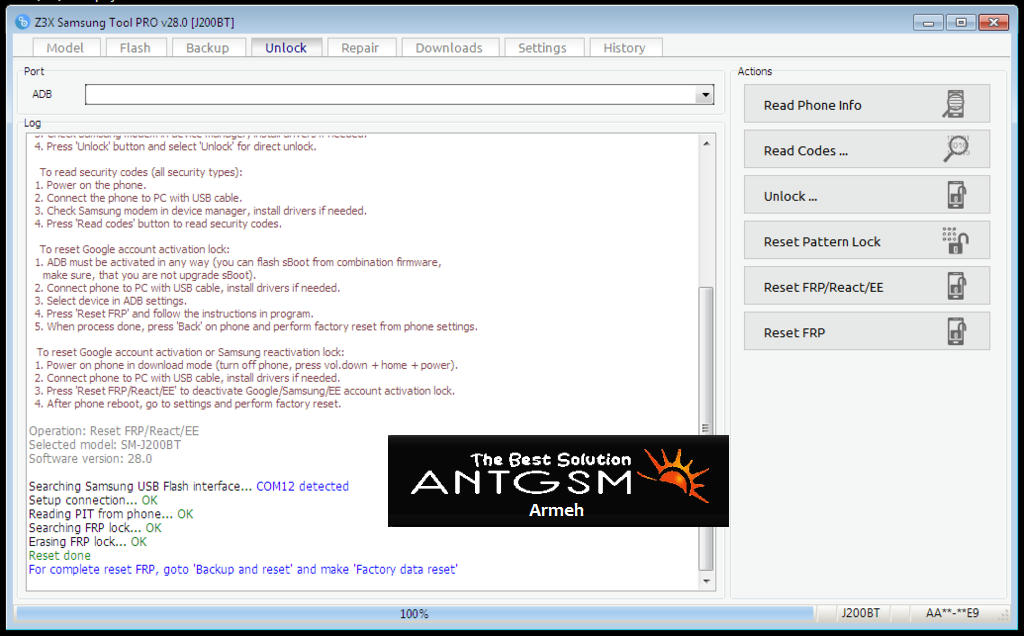Click the Read Codes... button label
Image resolution: width=1024 pixels, height=636 pixels.
[806, 151]
